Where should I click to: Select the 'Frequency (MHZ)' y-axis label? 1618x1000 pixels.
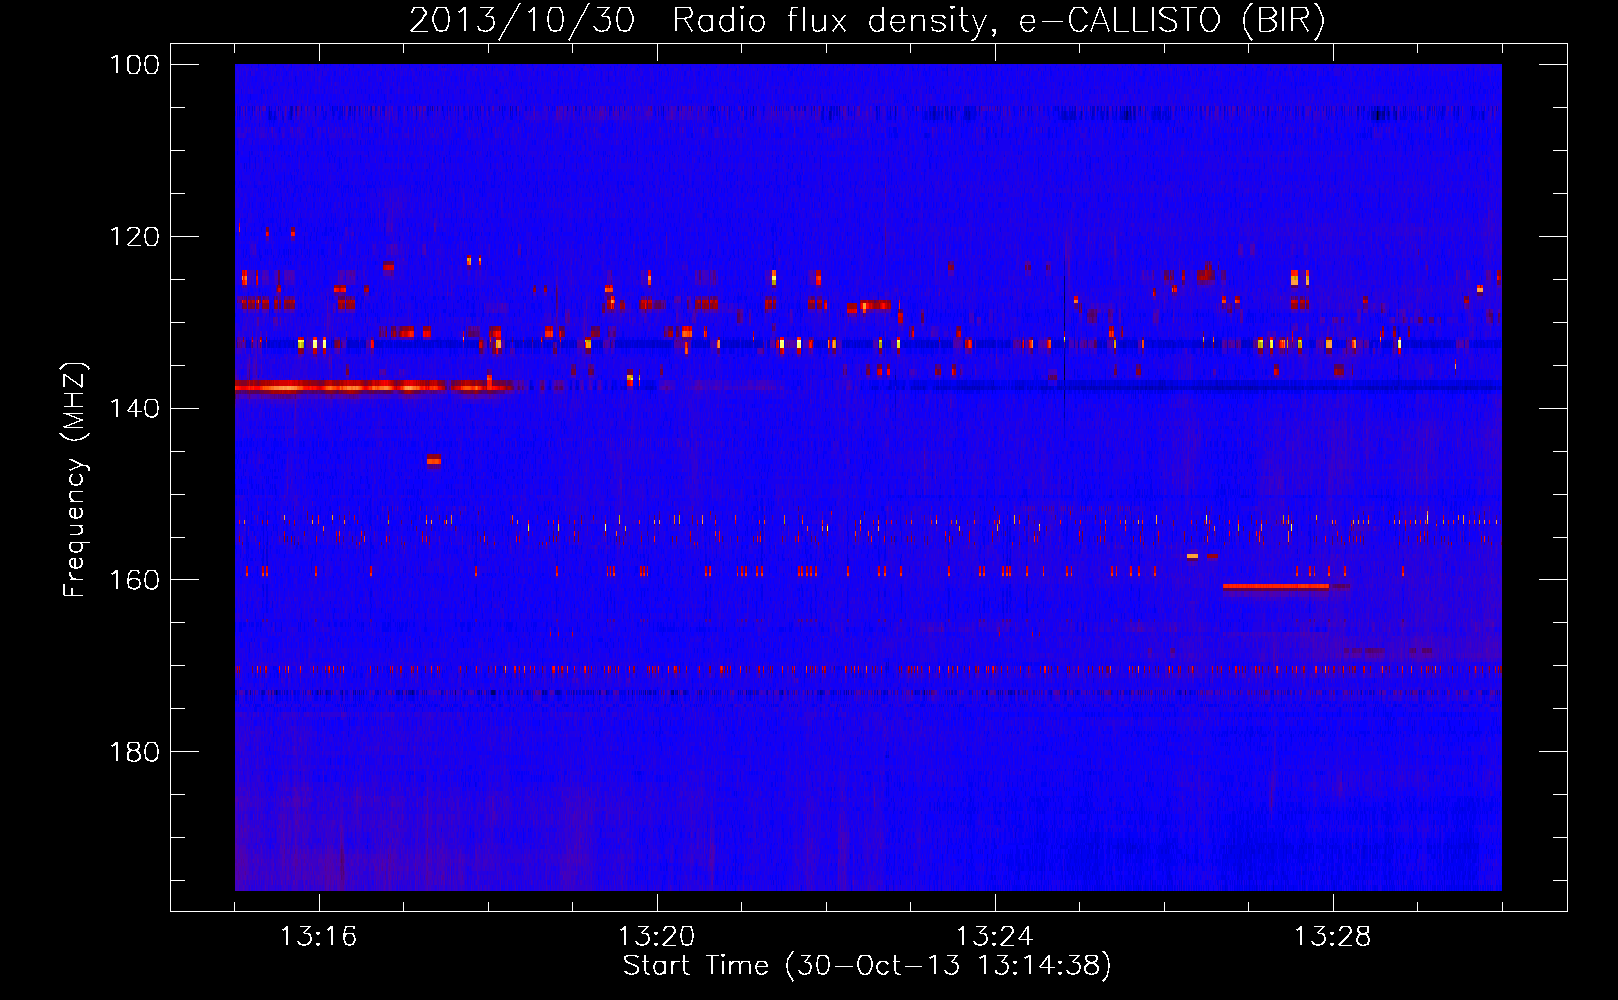point(75,480)
